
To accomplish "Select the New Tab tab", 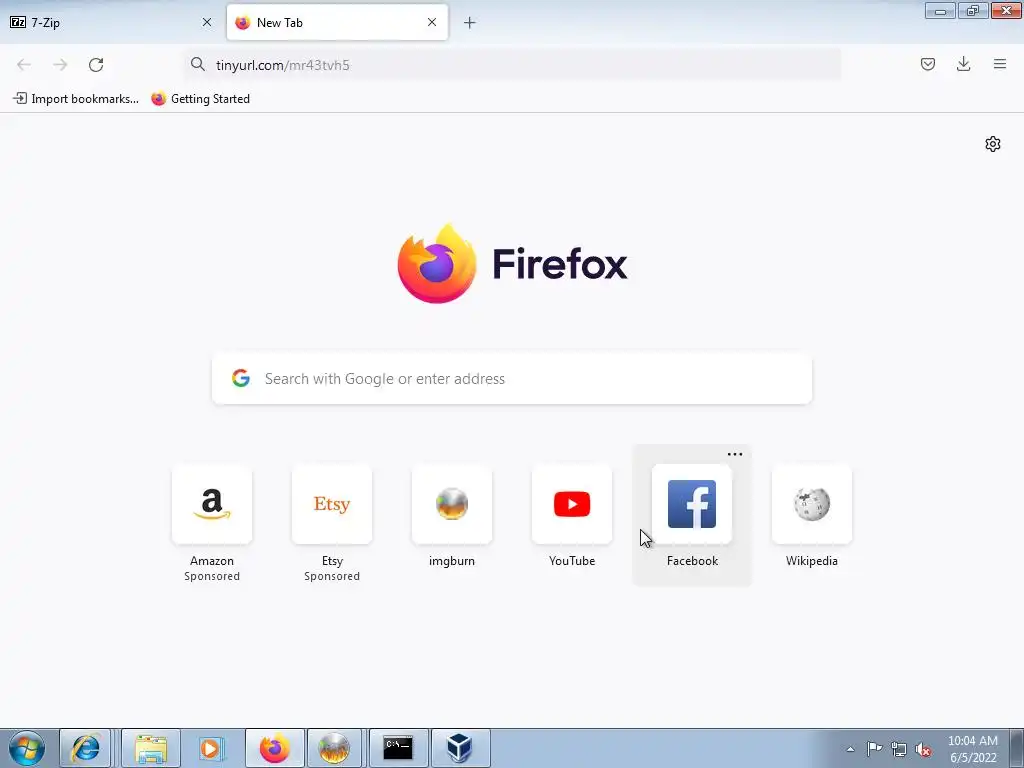I will point(337,22).
